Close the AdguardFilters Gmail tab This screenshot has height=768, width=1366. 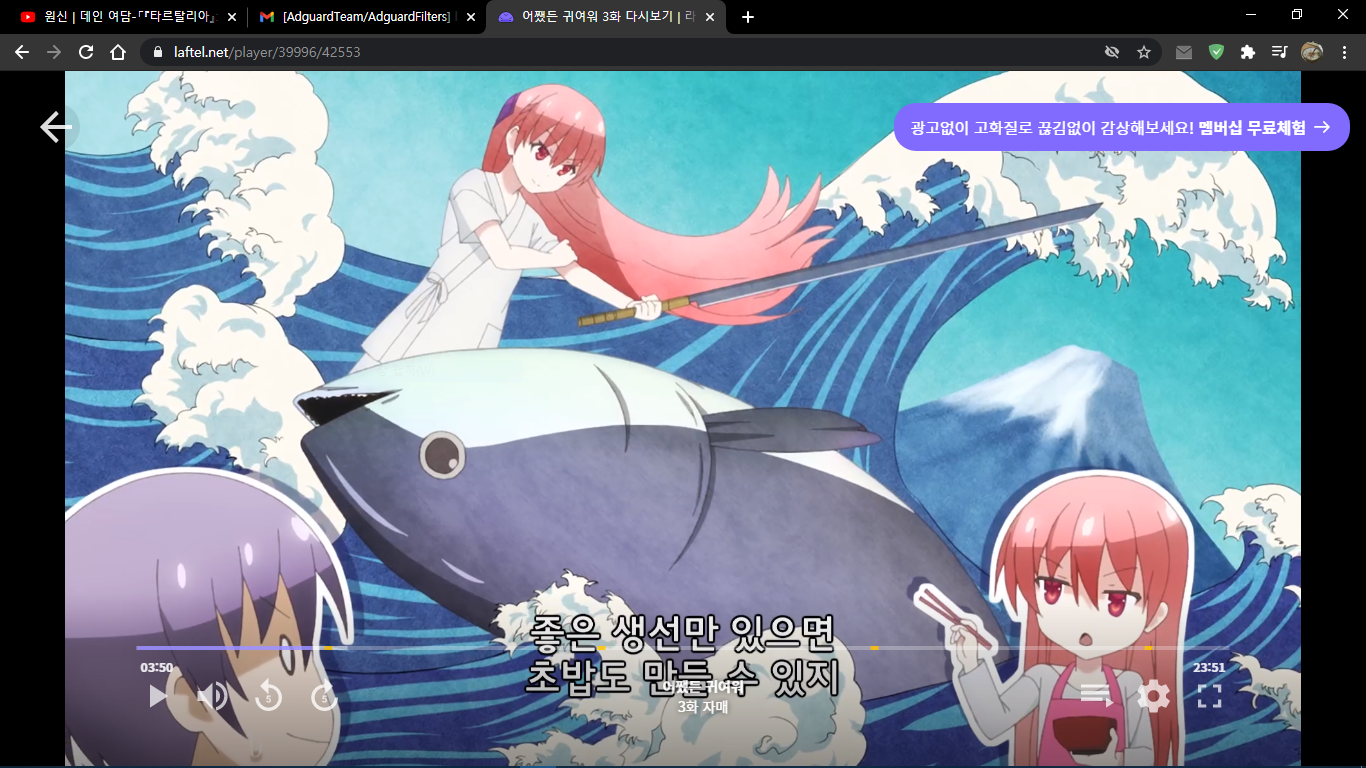471,17
